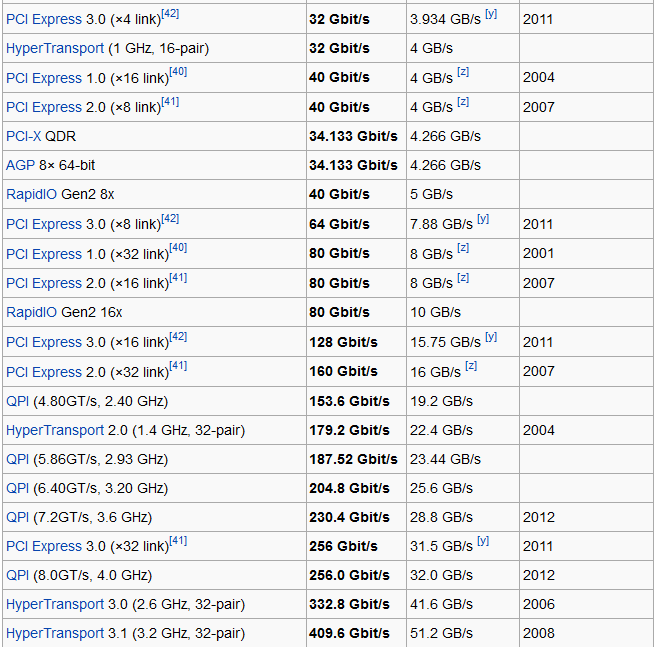The image size is (655, 647).
Task: Open RapidIO link in Gen2 8x row
Action: click(x=31, y=194)
